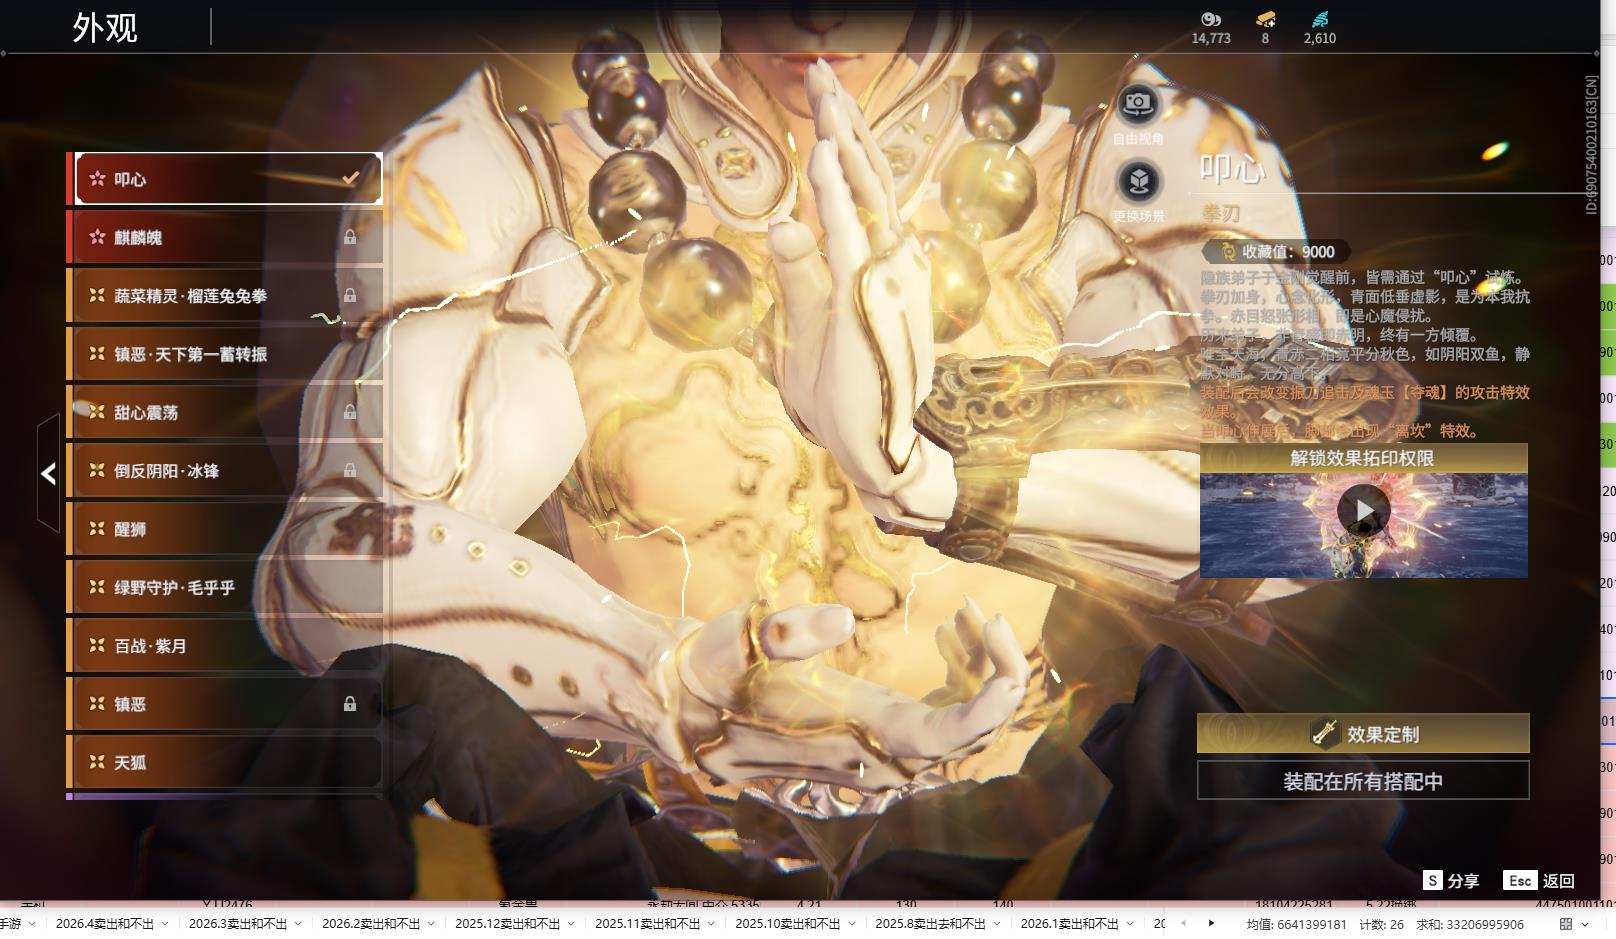Open the dropdown on 2025.12卖出和不出 tab
Viewport: 1616px width, 939px height.
click(572, 924)
